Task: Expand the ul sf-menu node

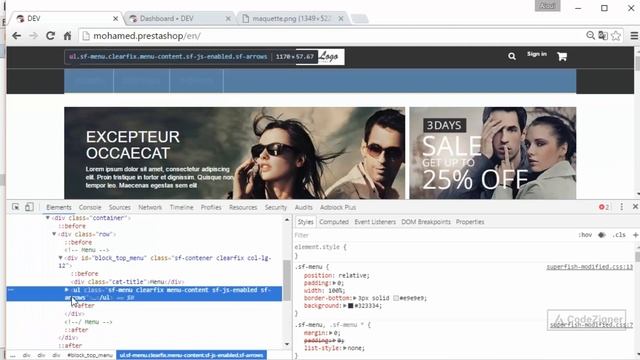Action: pos(67,290)
